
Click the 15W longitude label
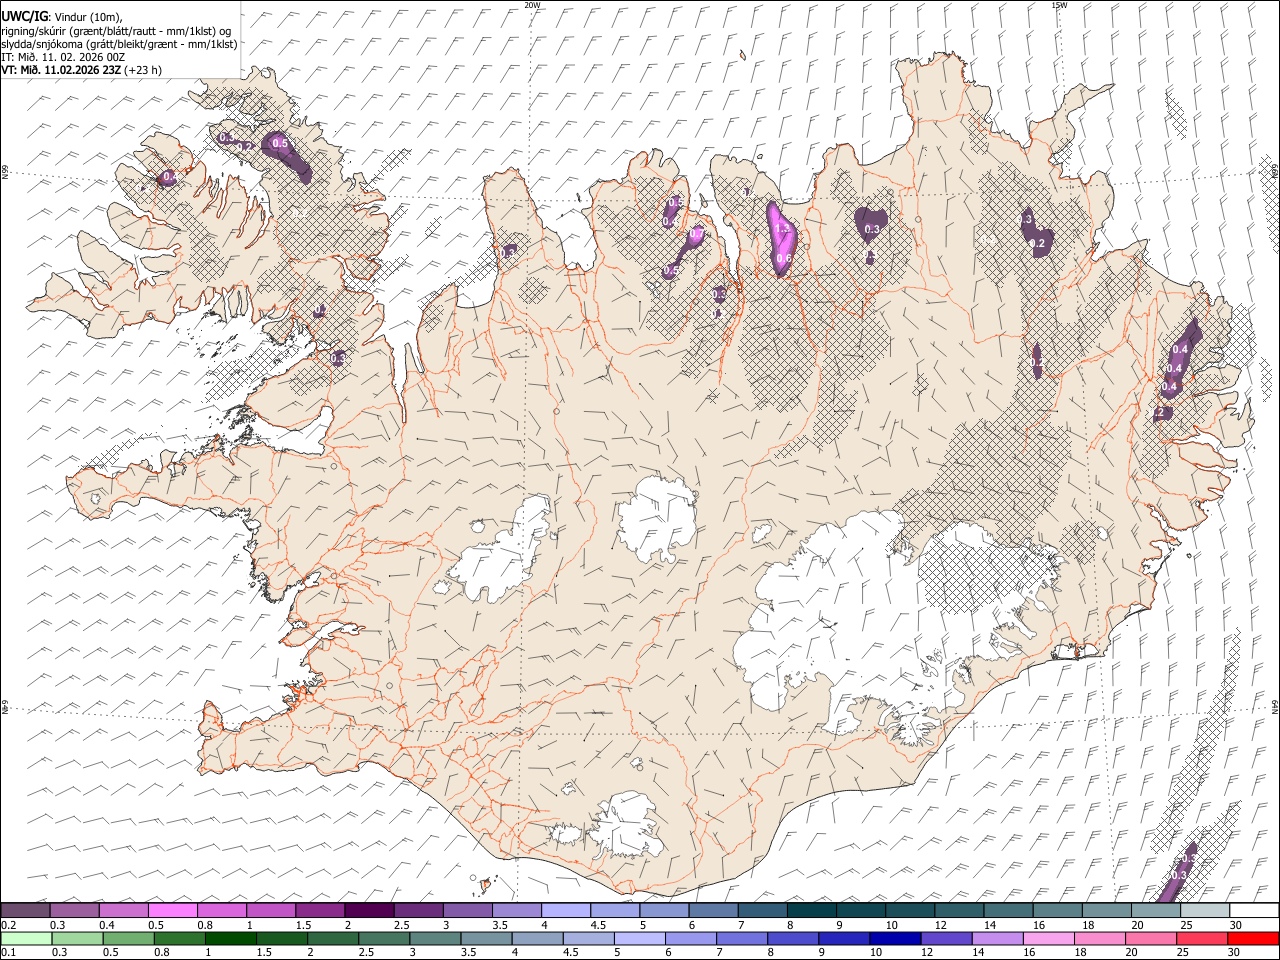[x=1059, y=5]
